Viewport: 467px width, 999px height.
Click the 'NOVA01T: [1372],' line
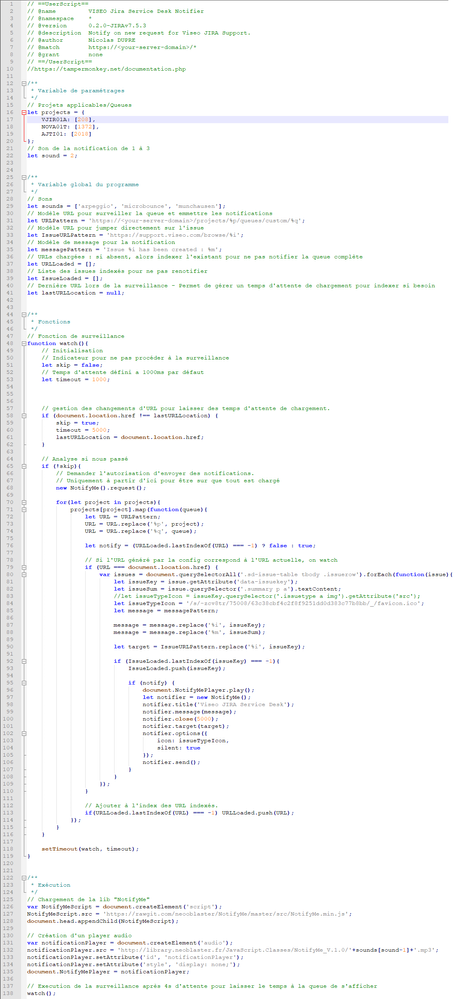tap(69, 127)
